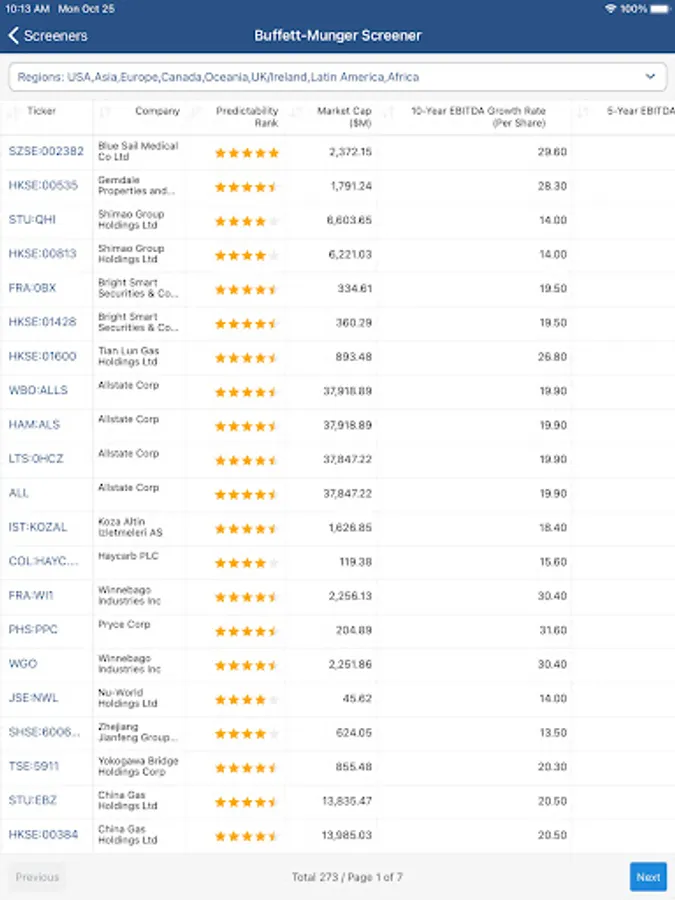Open ticker HKSE:01600

[42, 356]
